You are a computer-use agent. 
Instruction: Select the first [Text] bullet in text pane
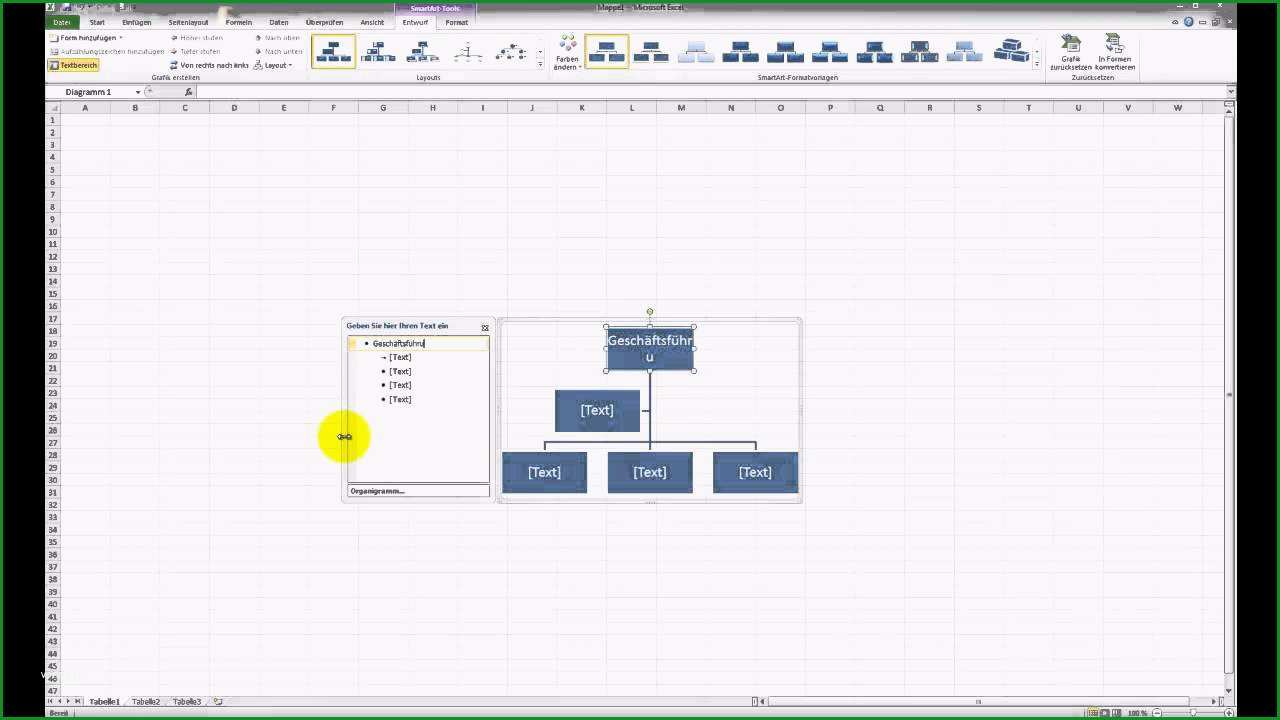click(400, 357)
